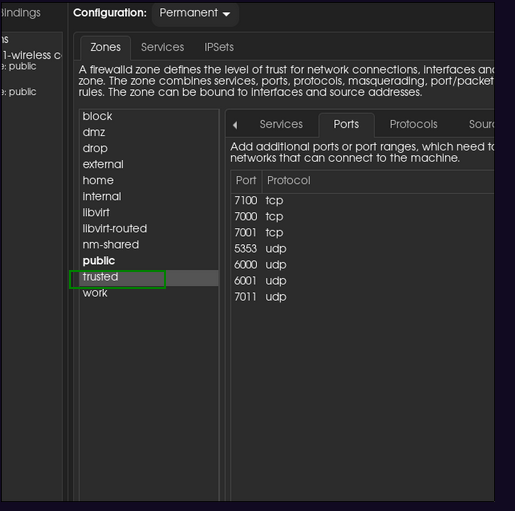This screenshot has width=515, height=511.
Task: Select the 5353 udp port row
Action: click(362, 249)
